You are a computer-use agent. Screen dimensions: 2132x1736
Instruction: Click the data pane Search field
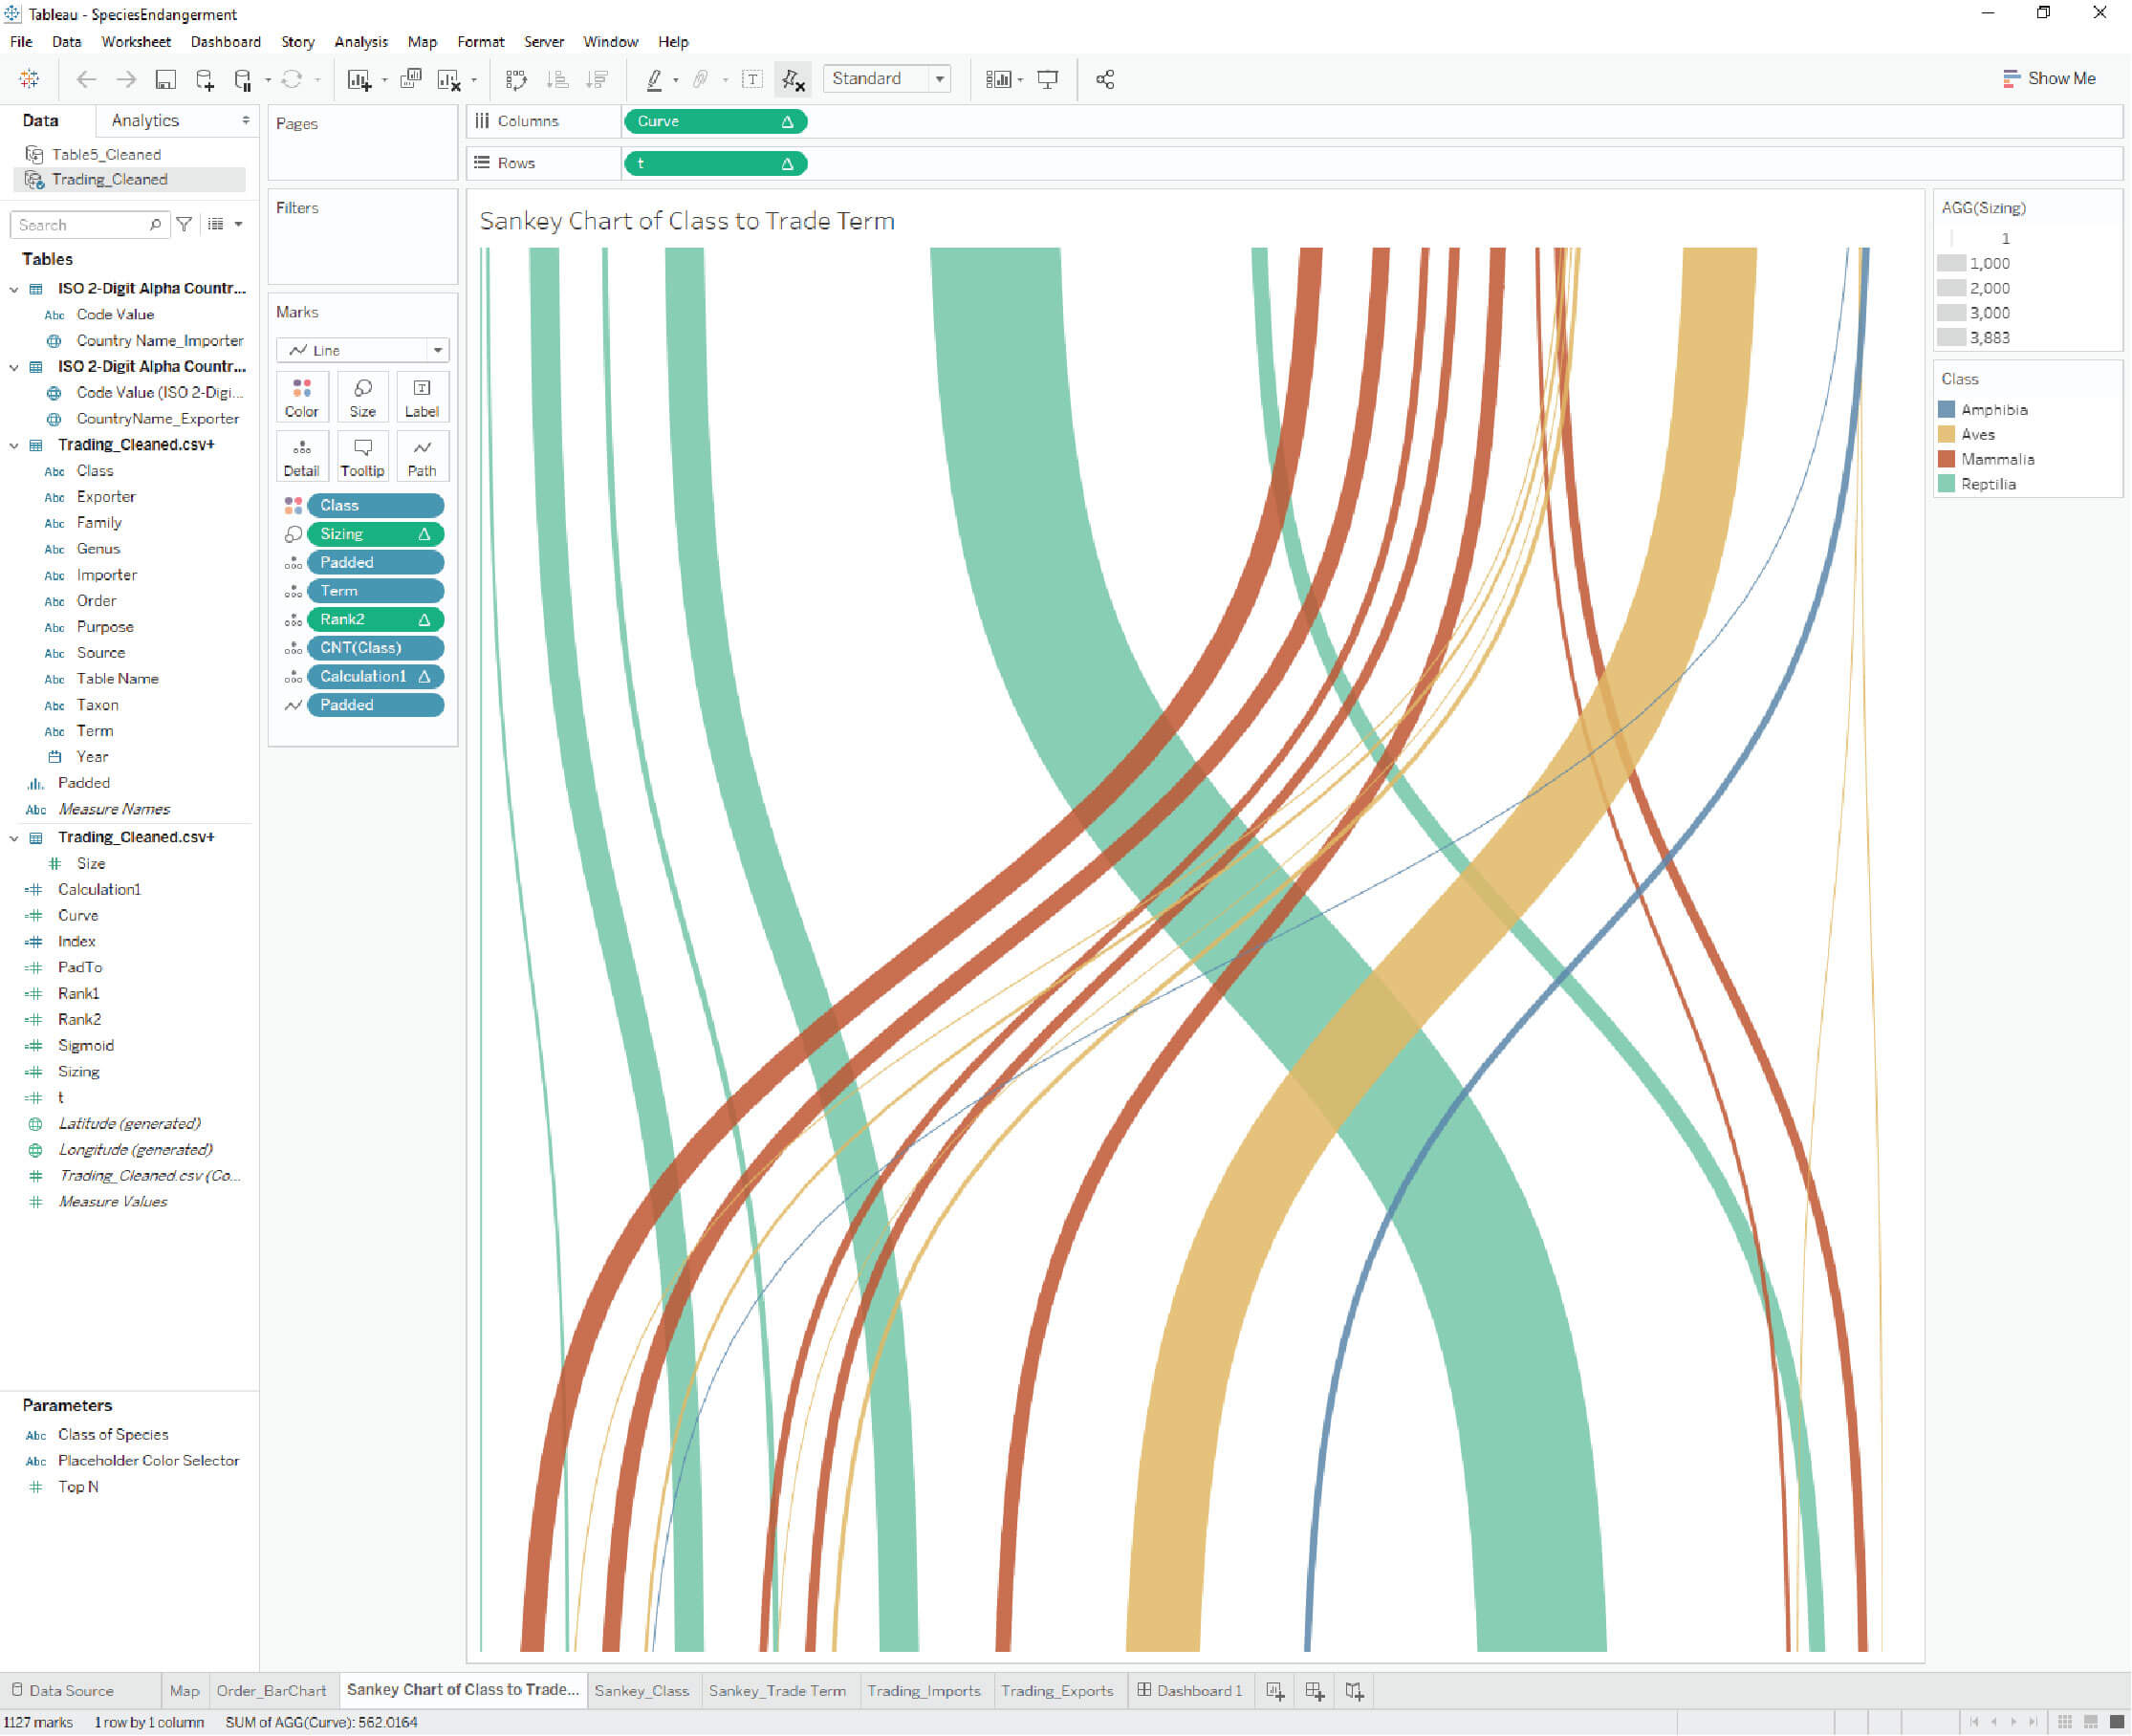[88, 225]
